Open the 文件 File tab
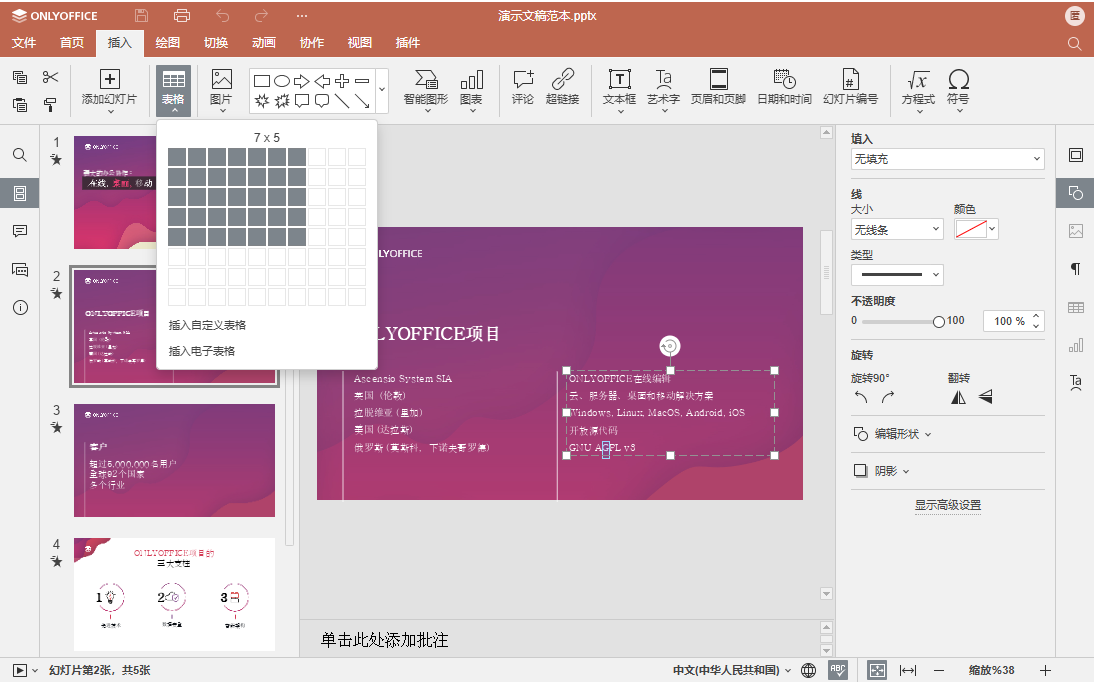The width and height of the screenshot is (1094, 684). [x=24, y=43]
